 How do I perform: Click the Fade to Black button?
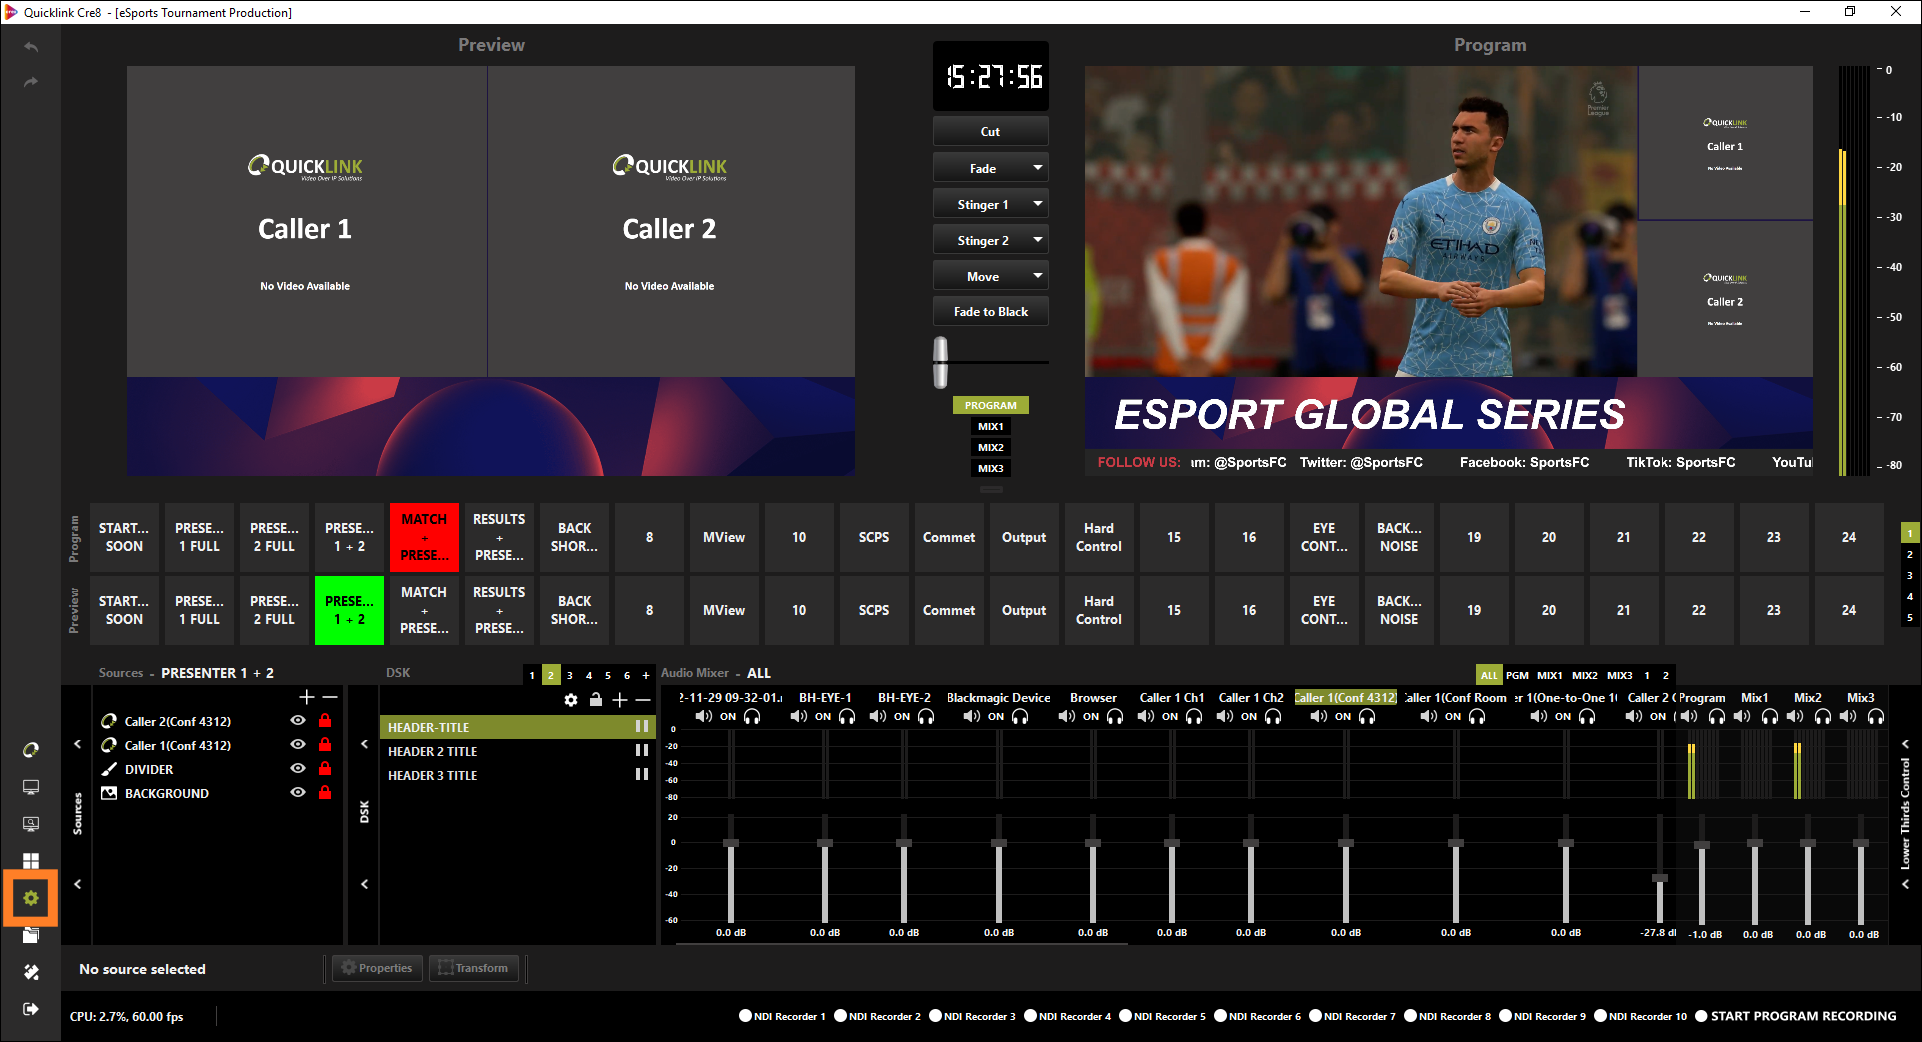click(990, 312)
